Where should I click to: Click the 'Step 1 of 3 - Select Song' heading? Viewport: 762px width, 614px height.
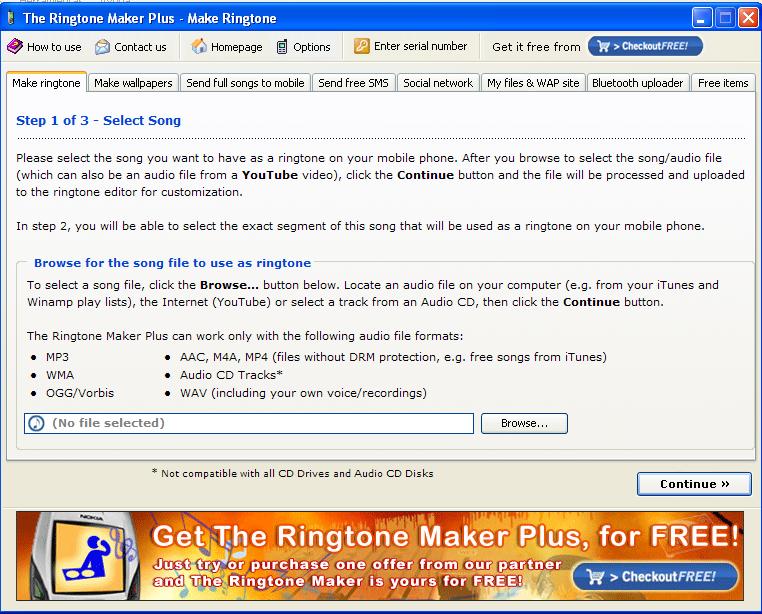[98, 121]
